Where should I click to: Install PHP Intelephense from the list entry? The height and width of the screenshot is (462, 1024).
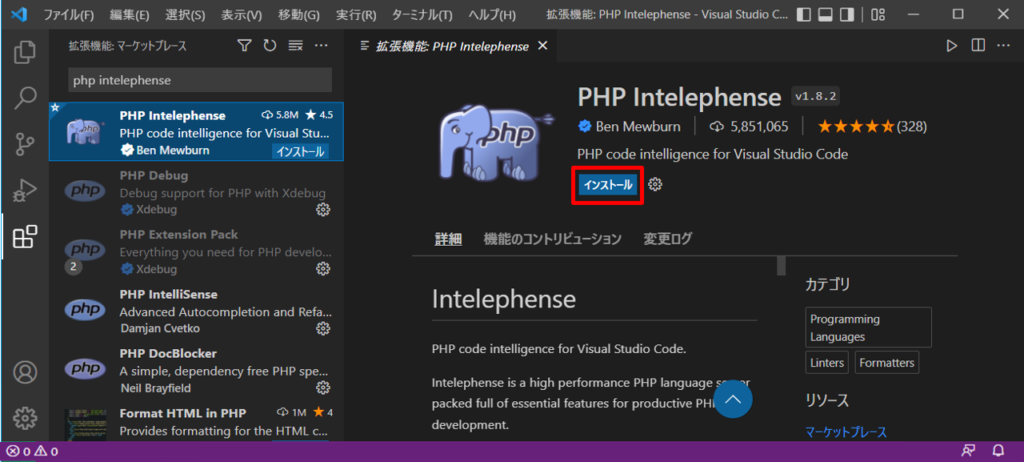(x=300, y=152)
